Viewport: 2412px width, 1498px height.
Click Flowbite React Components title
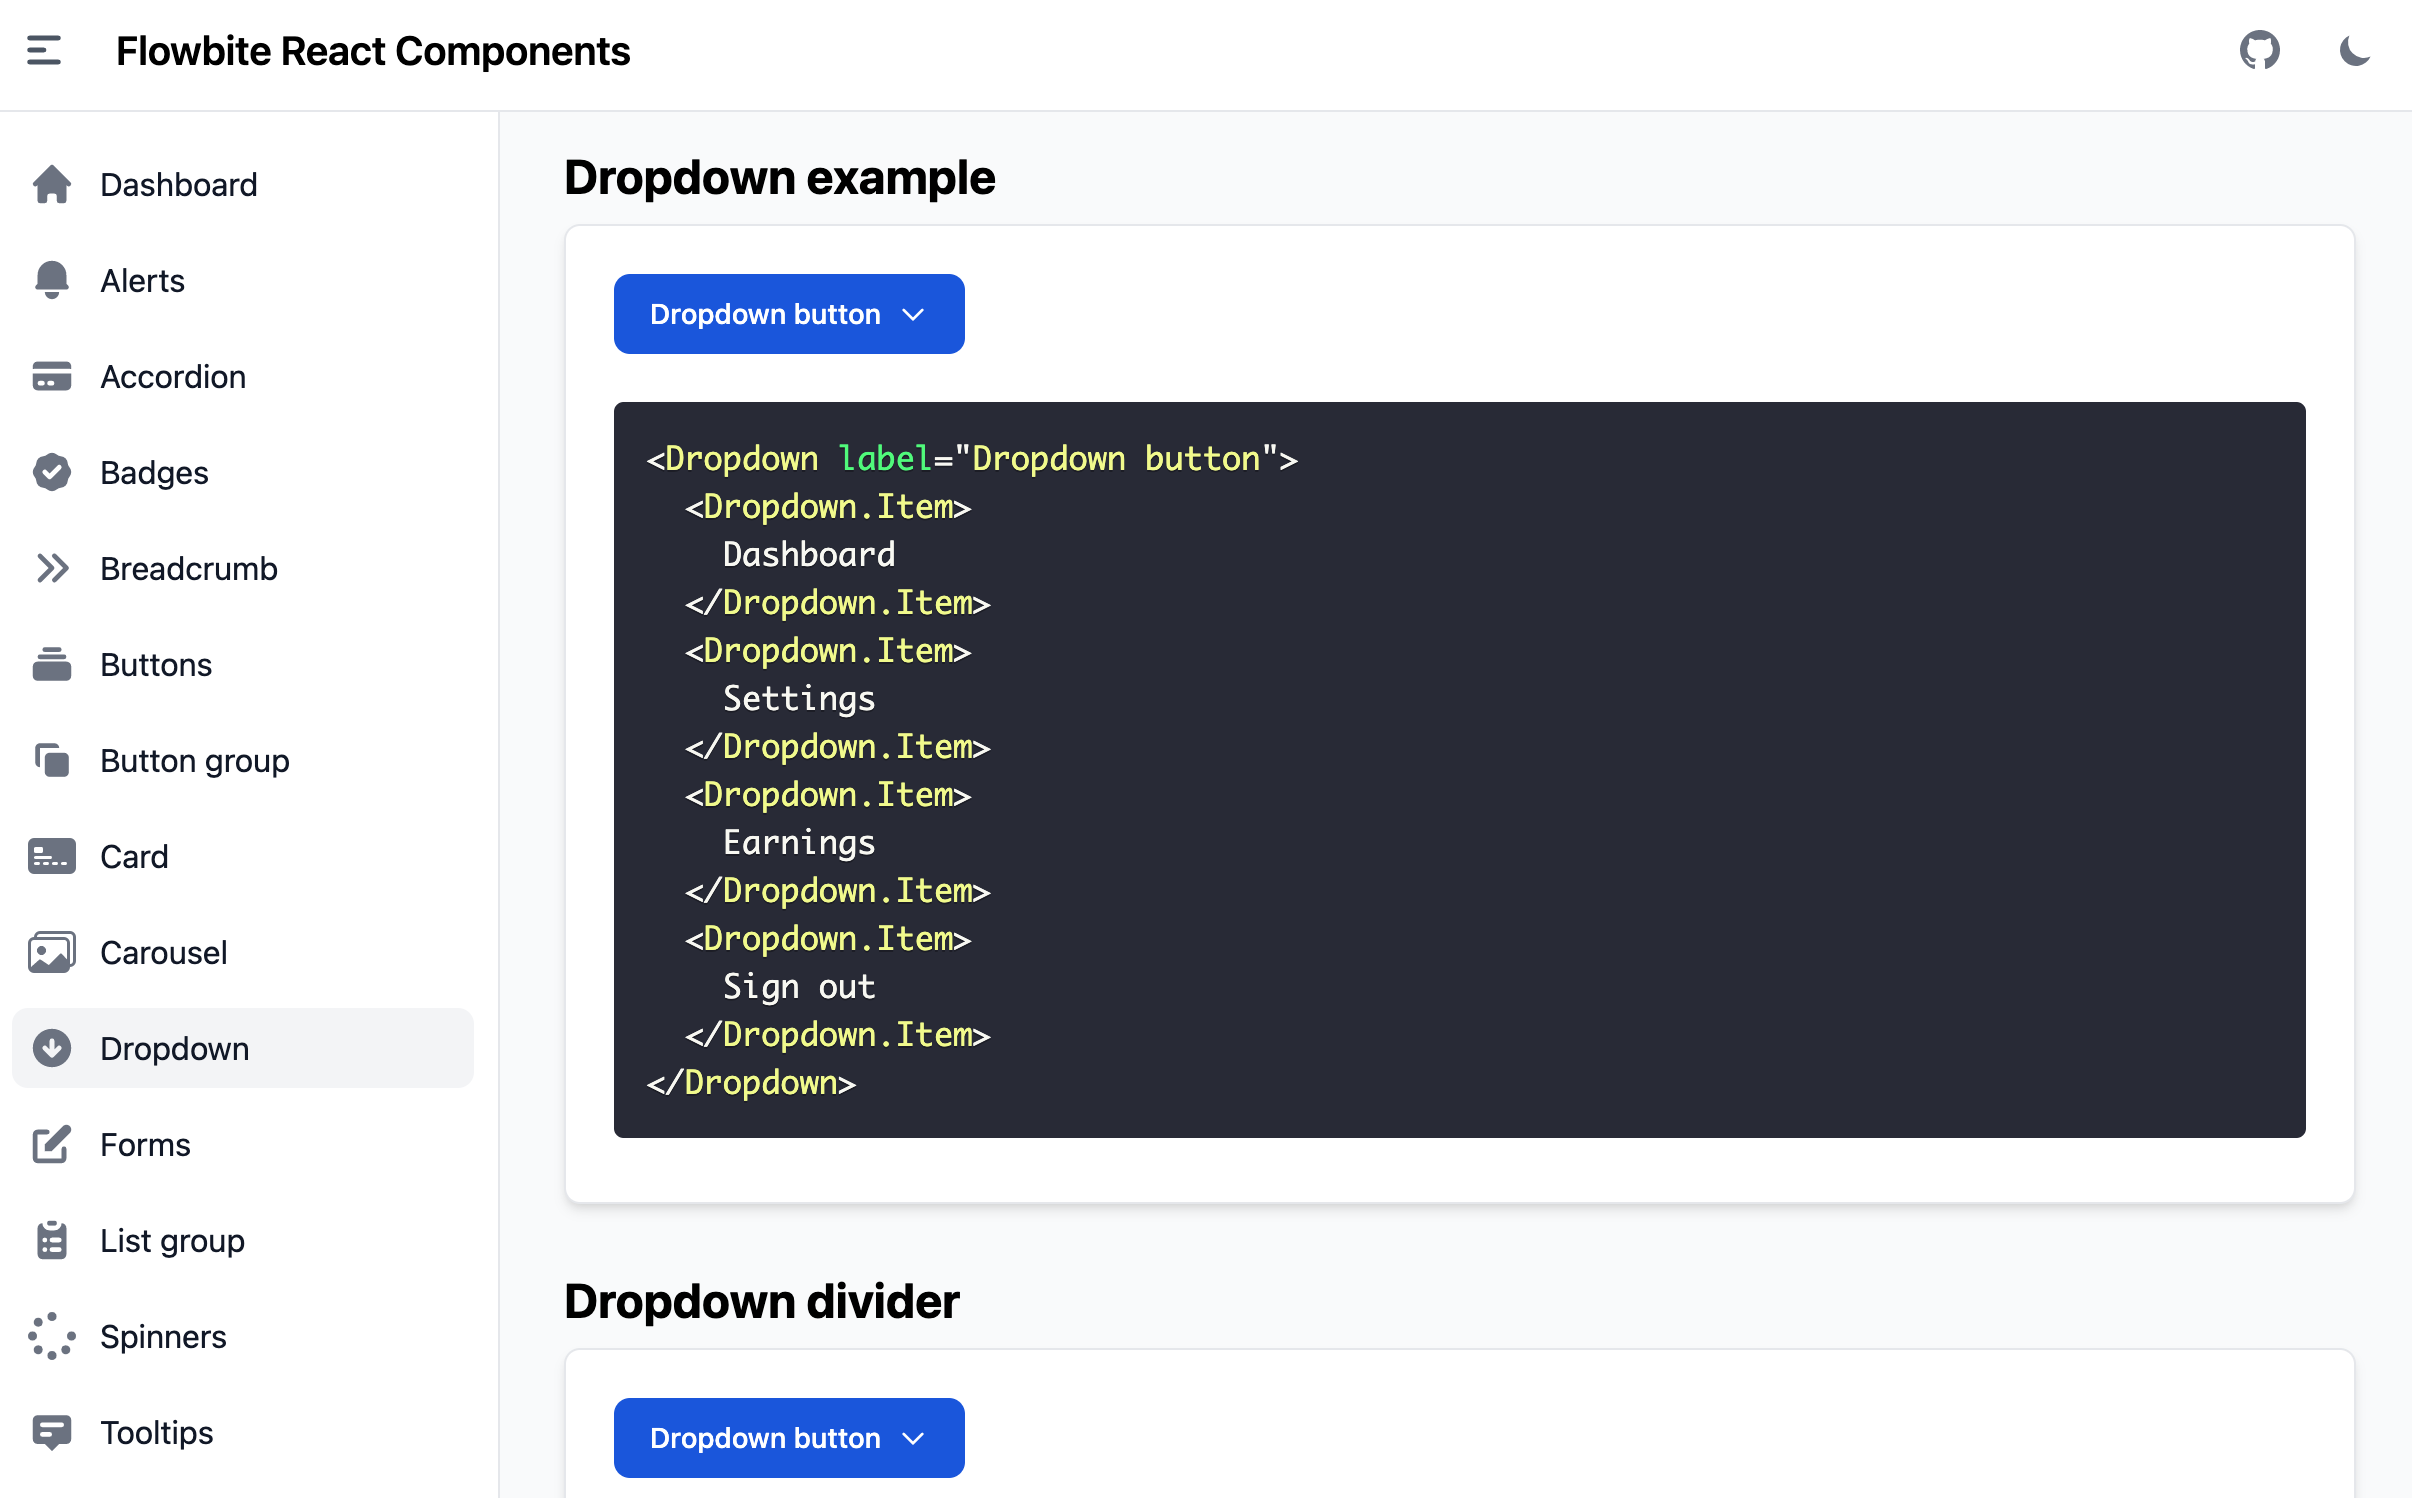[373, 51]
